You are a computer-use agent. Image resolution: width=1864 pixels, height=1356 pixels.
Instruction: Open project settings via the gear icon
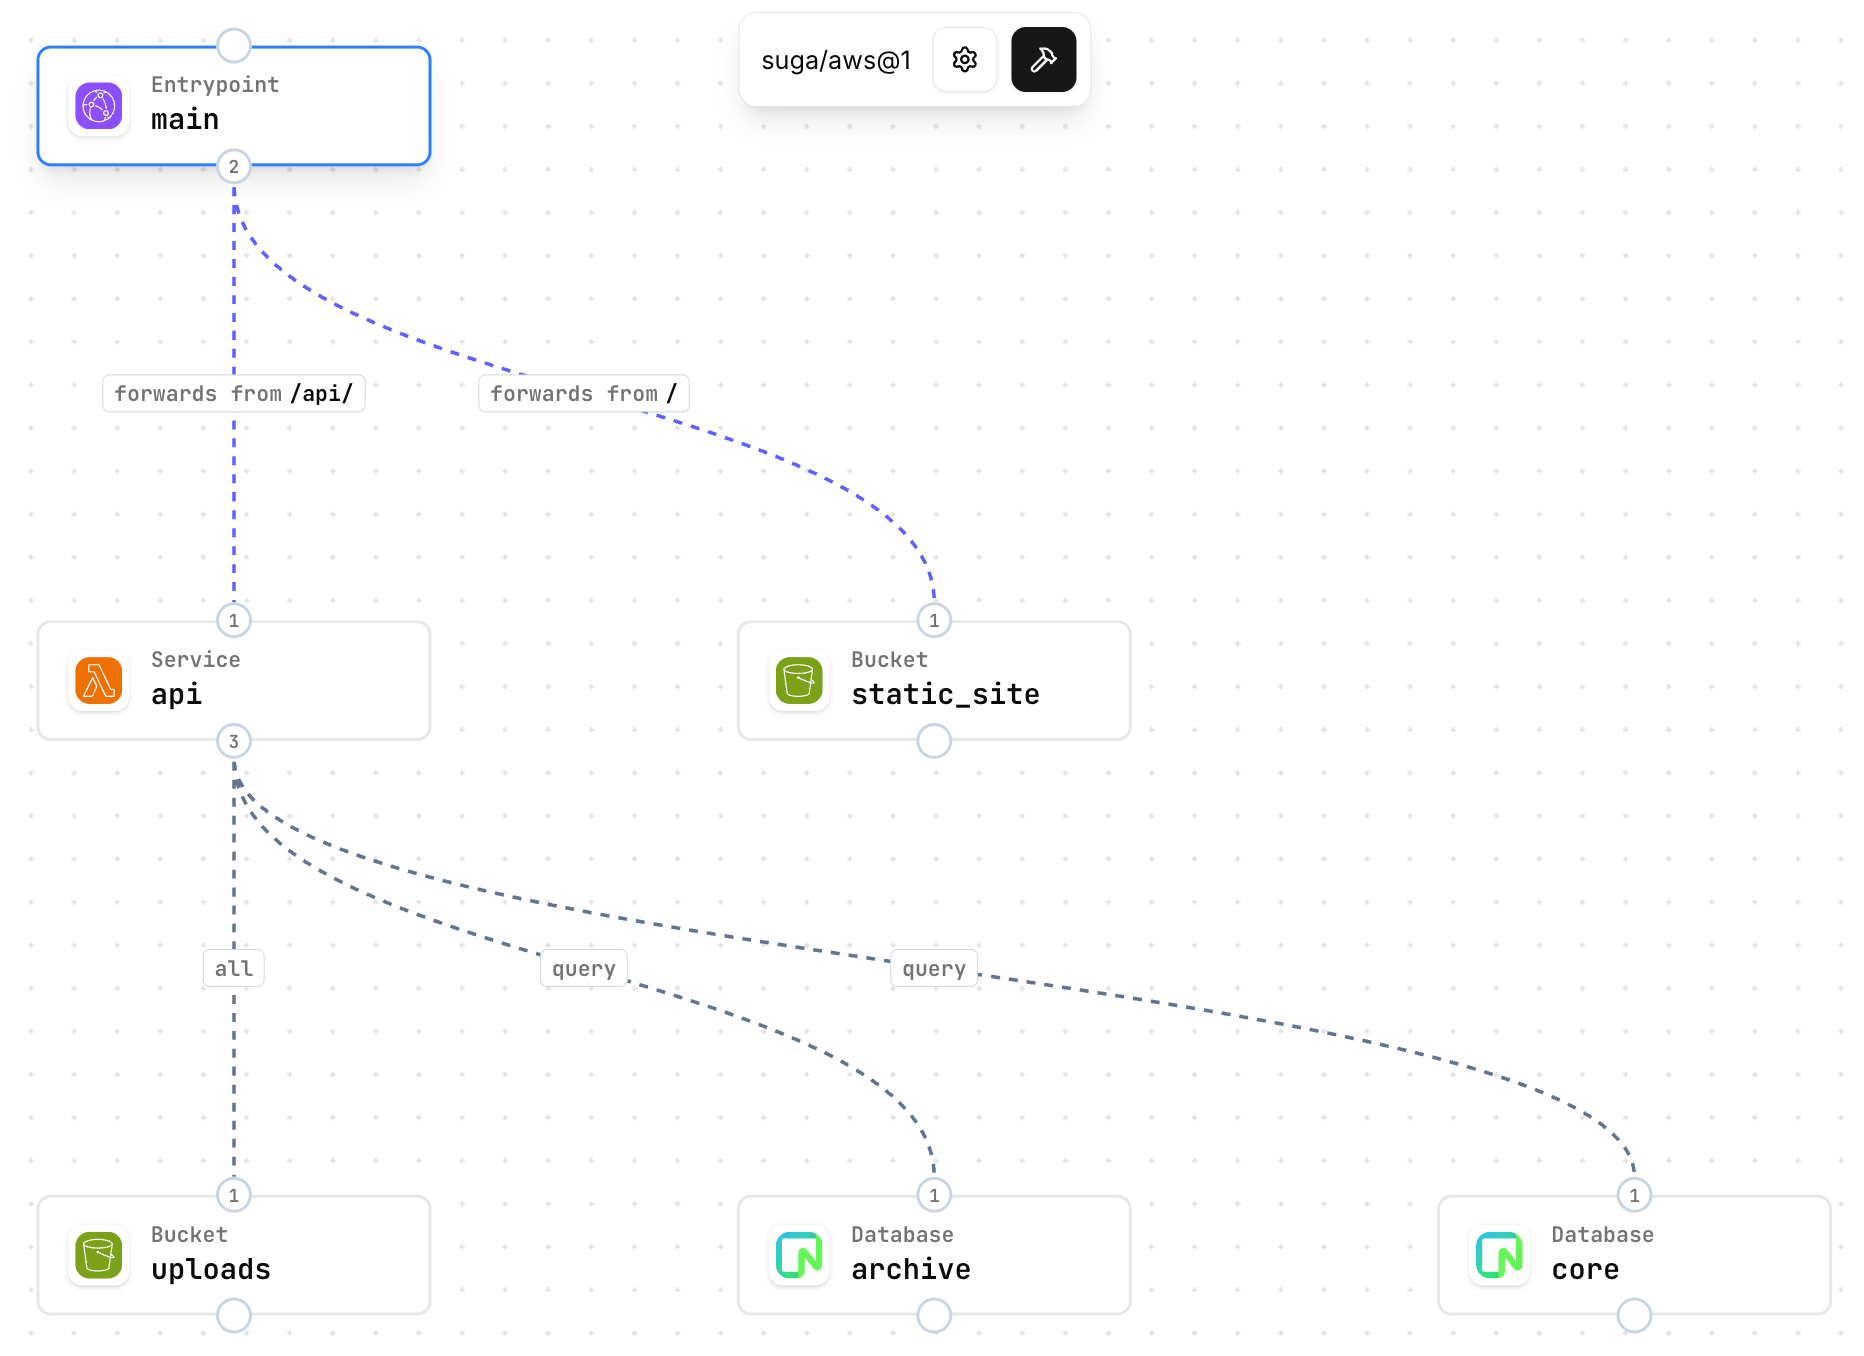coord(964,60)
